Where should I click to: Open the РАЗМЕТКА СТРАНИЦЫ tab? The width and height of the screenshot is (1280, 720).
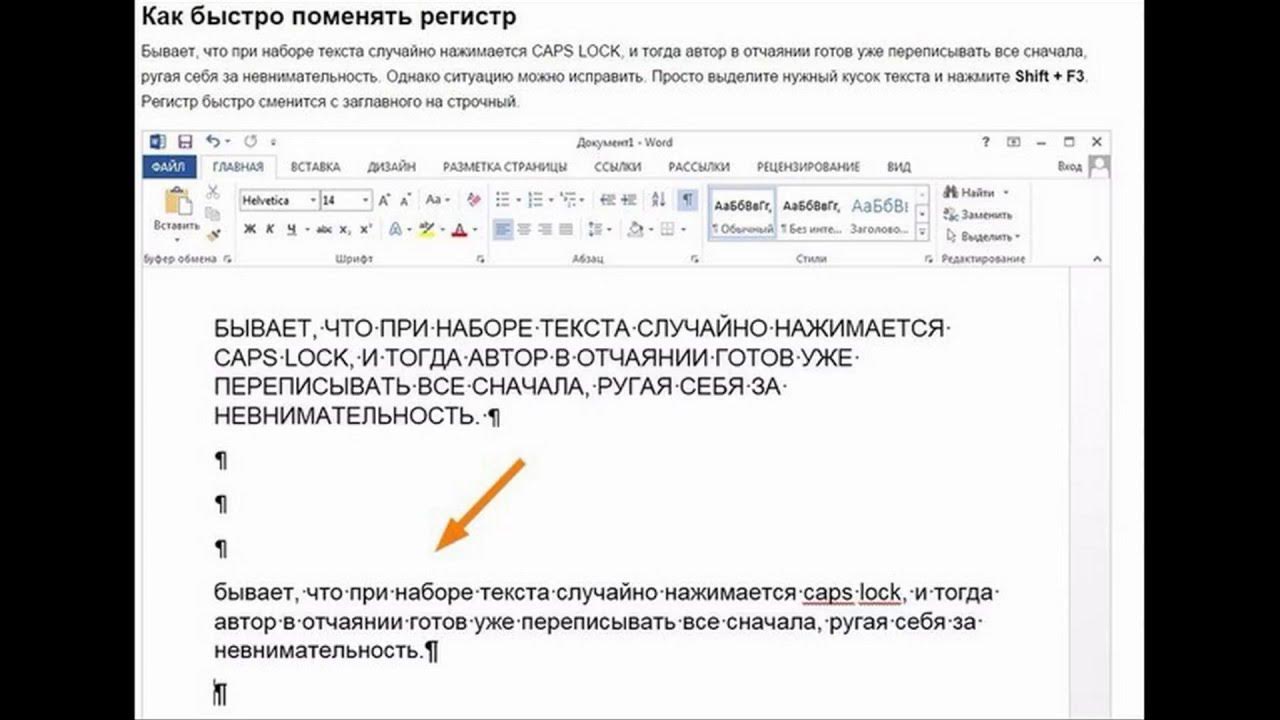[505, 167]
